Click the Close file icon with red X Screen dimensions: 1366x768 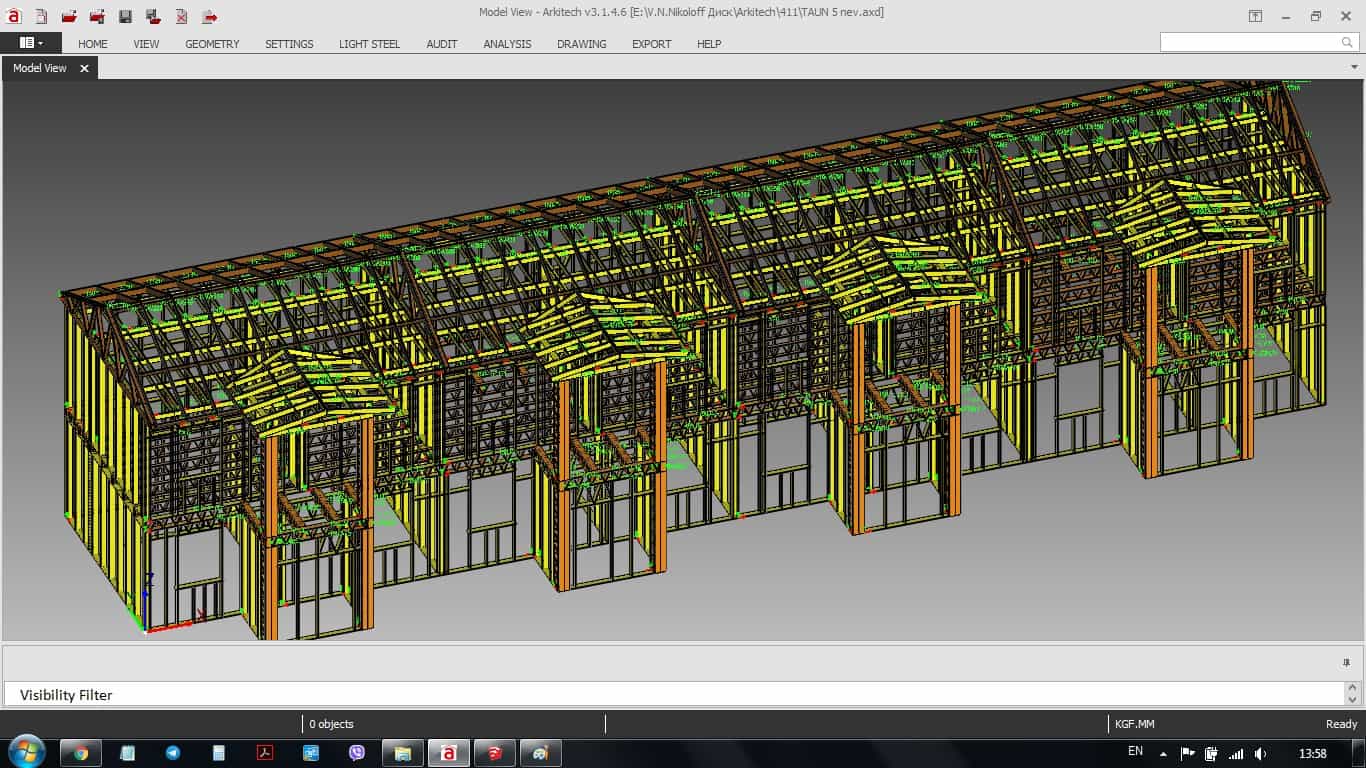click(181, 16)
